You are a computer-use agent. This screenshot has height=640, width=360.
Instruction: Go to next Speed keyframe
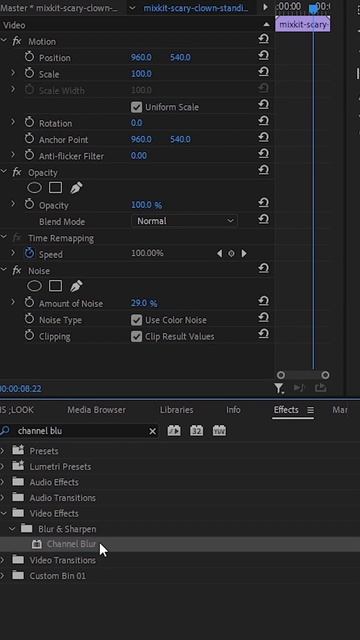pos(244,253)
